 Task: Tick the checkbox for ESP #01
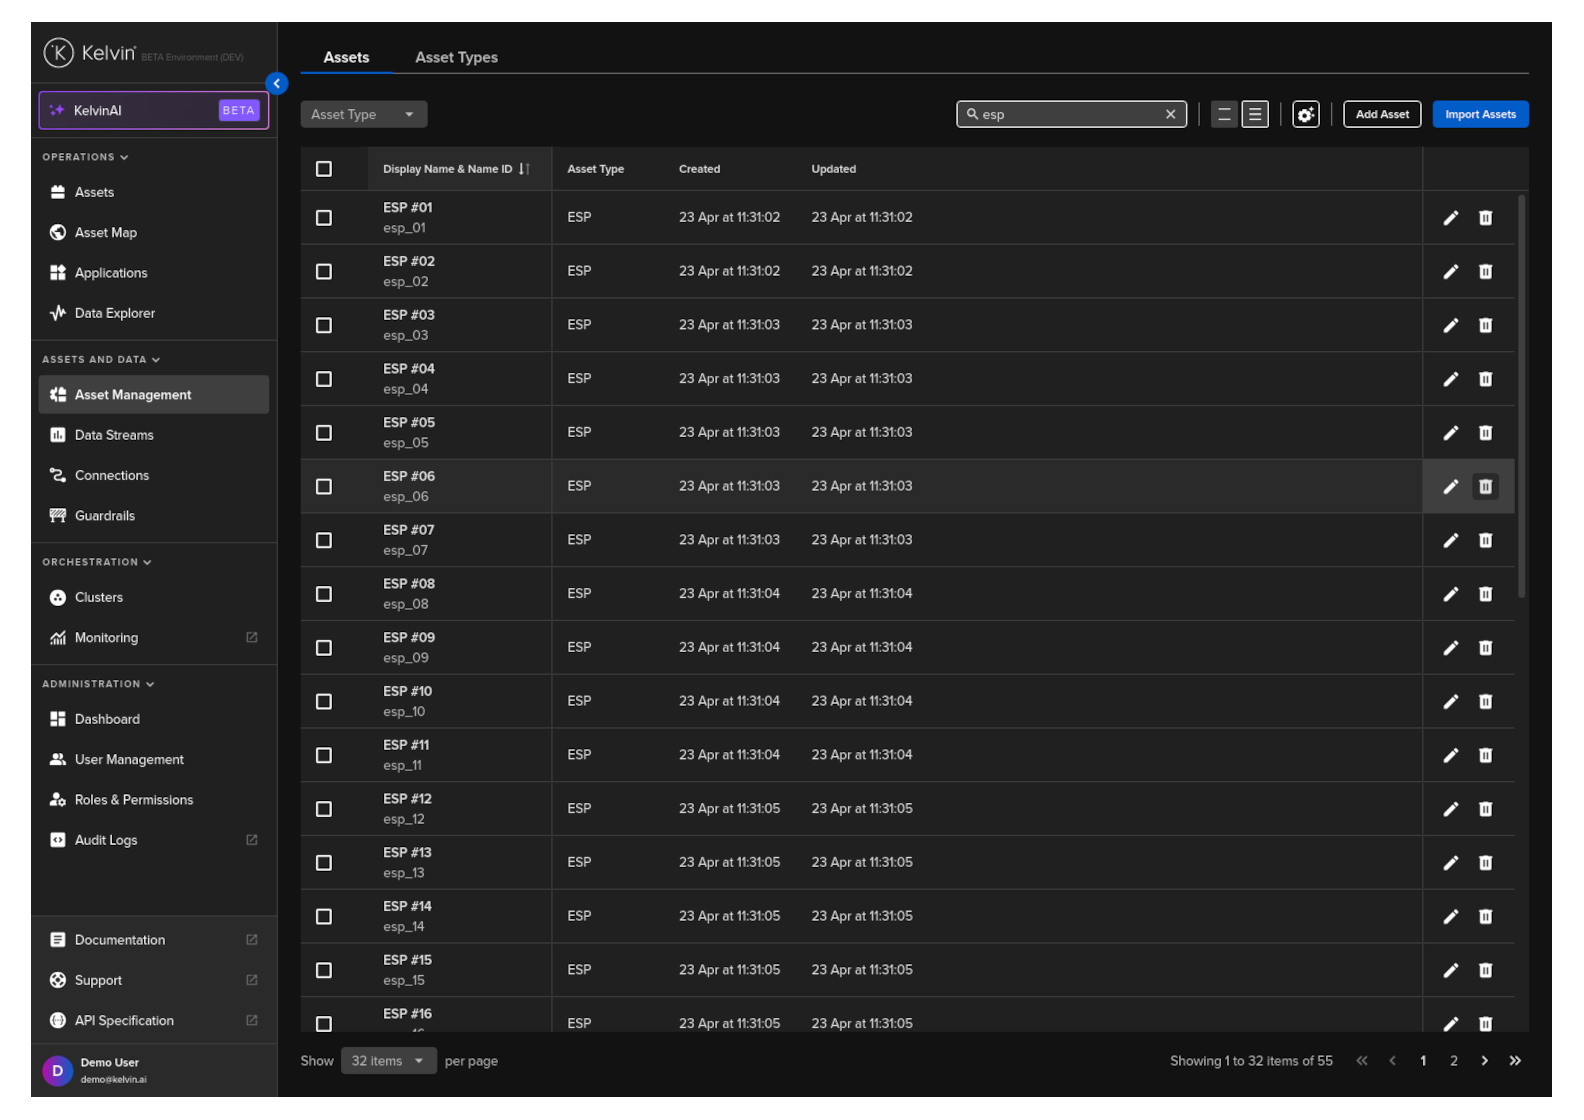[324, 218]
